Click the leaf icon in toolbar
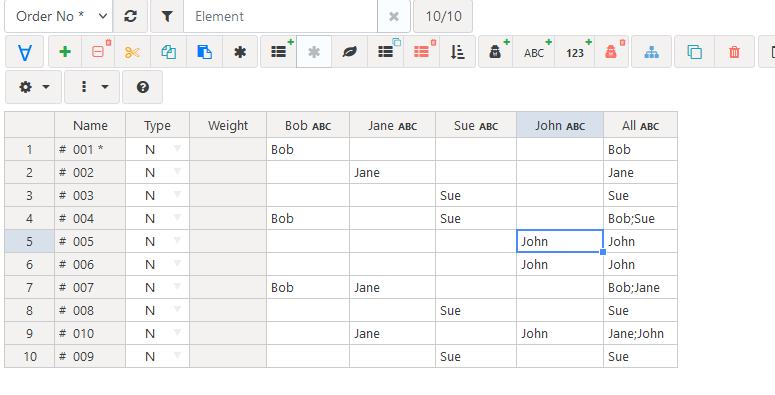The width and height of the screenshot is (775, 395). tap(349, 51)
